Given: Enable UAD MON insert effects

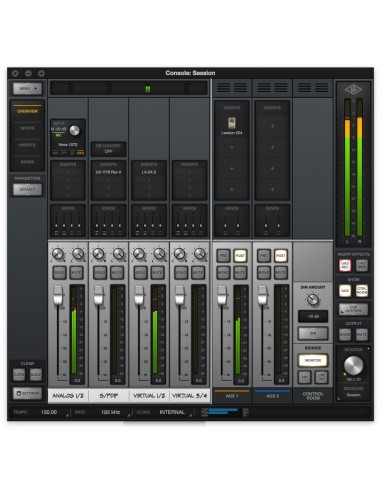Looking at the screenshot, I should [x=362, y=265].
